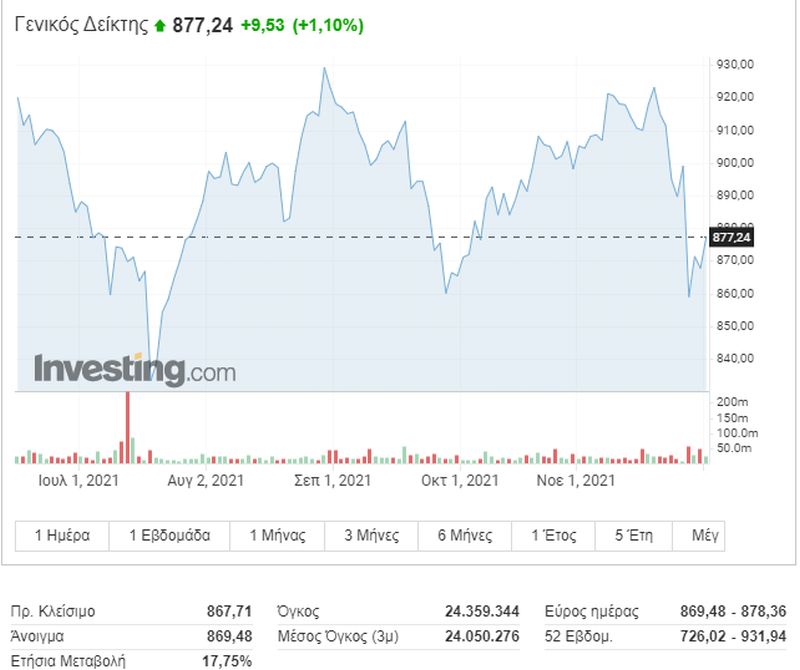Click the black 877,24 price label on the axis
The width and height of the screenshot is (800, 670).
point(731,237)
